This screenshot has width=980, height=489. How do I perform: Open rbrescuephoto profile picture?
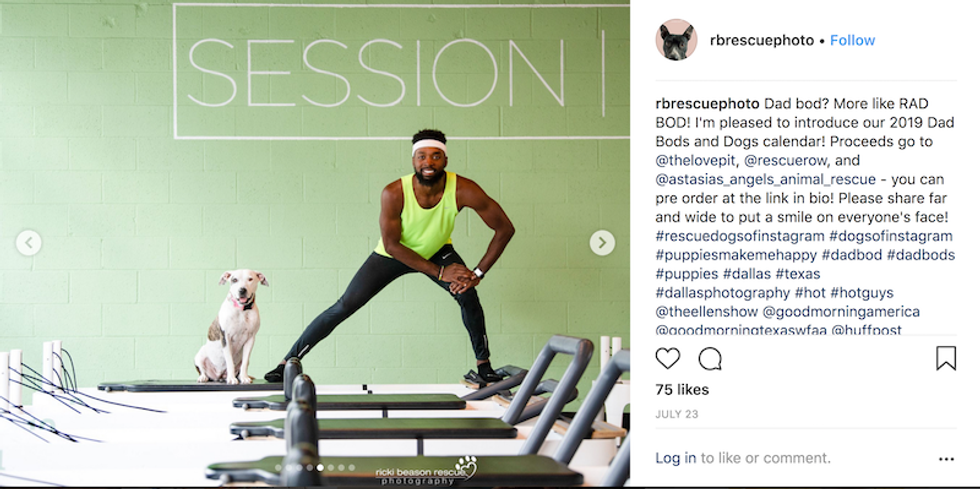point(676,40)
